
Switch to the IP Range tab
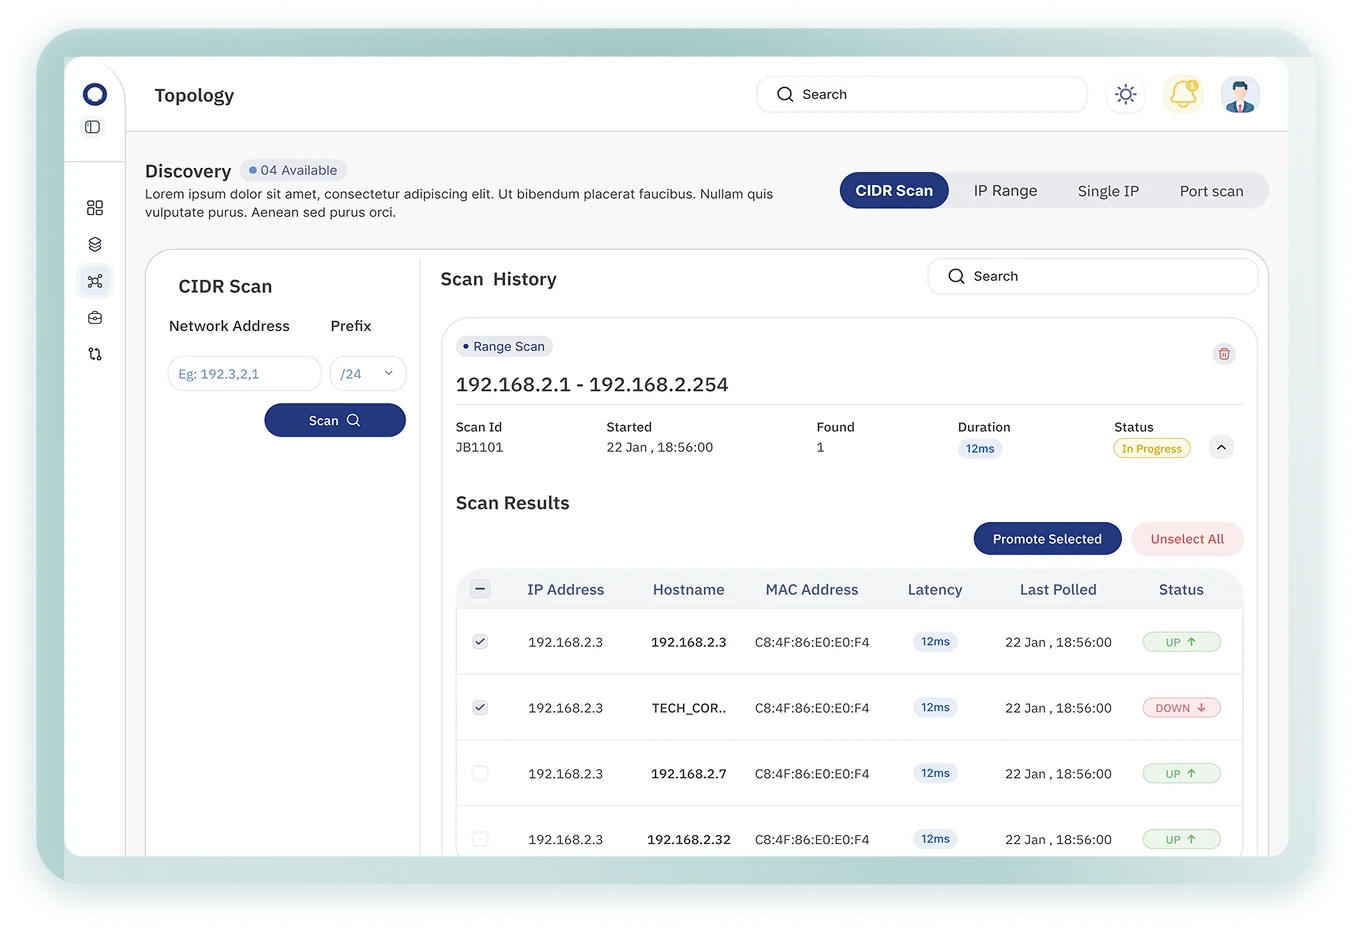[x=1005, y=191]
